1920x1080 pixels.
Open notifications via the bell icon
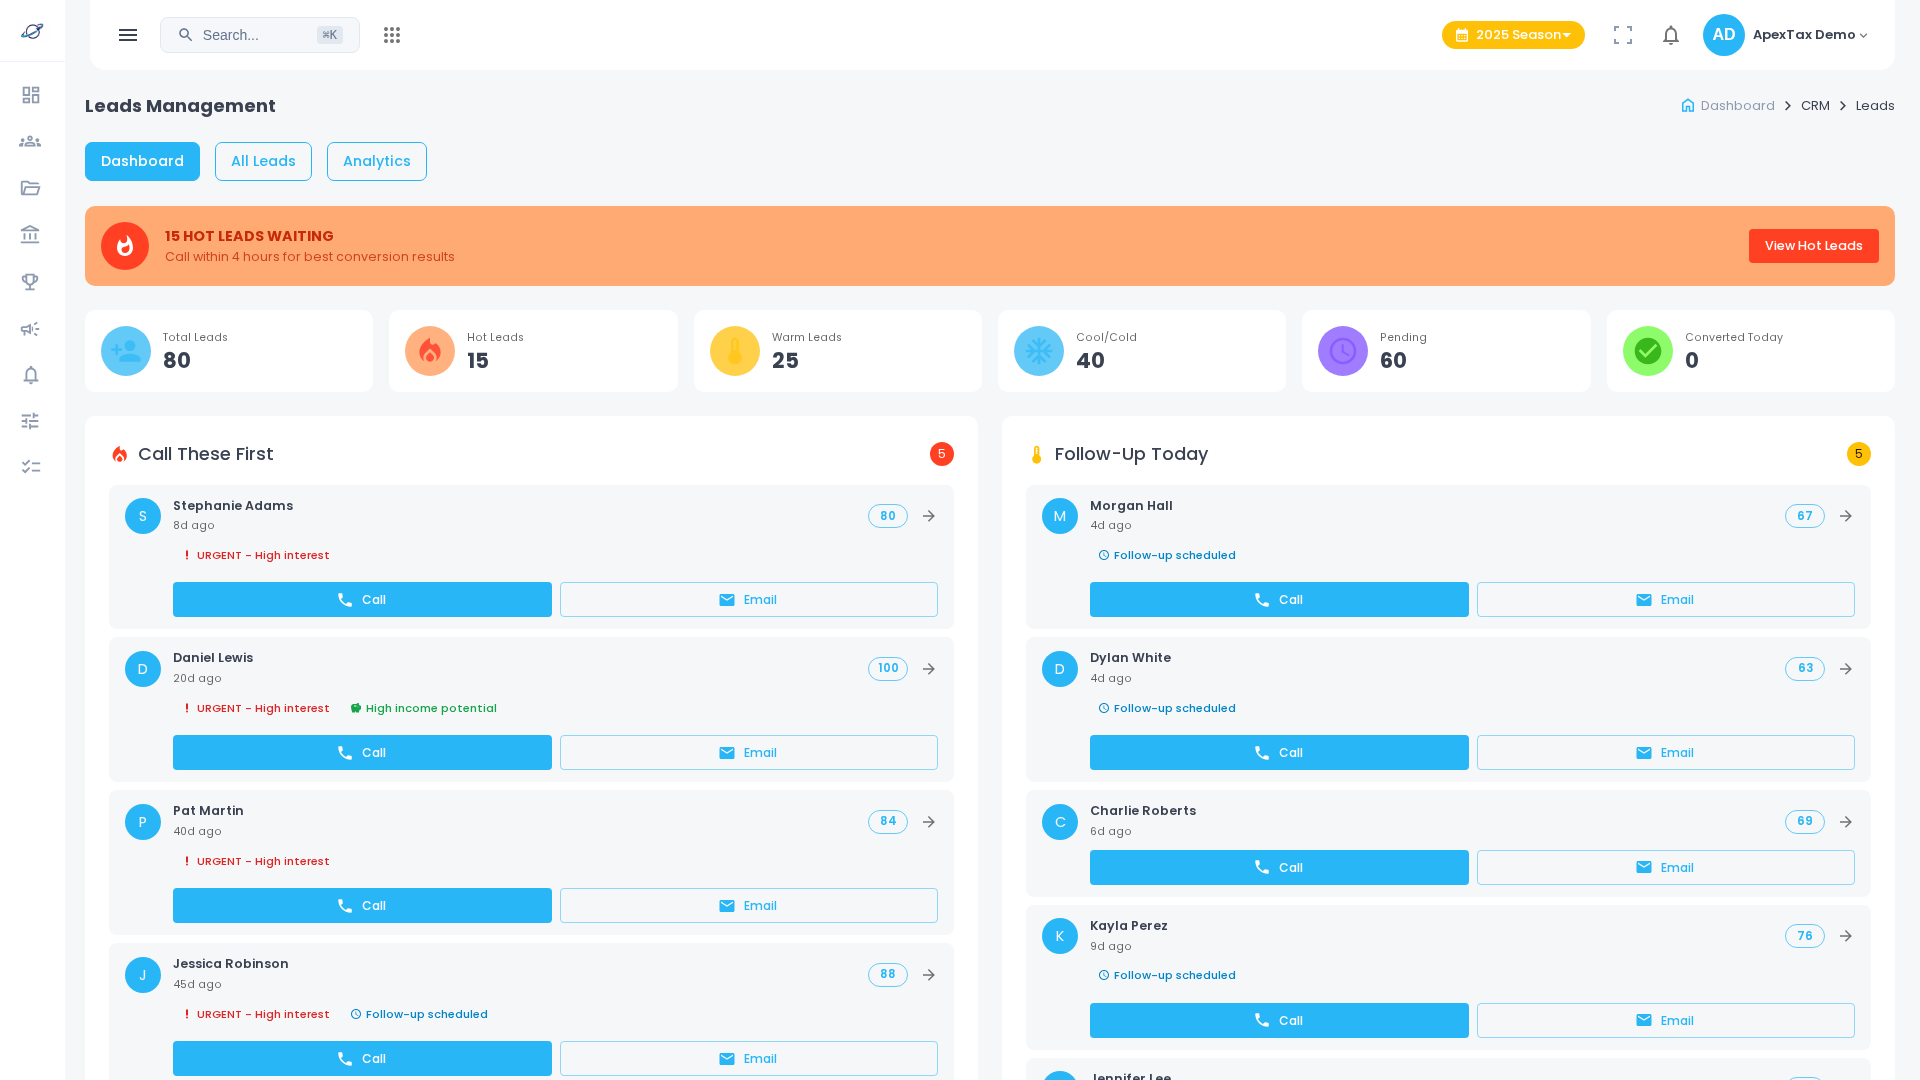(x=1671, y=35)
